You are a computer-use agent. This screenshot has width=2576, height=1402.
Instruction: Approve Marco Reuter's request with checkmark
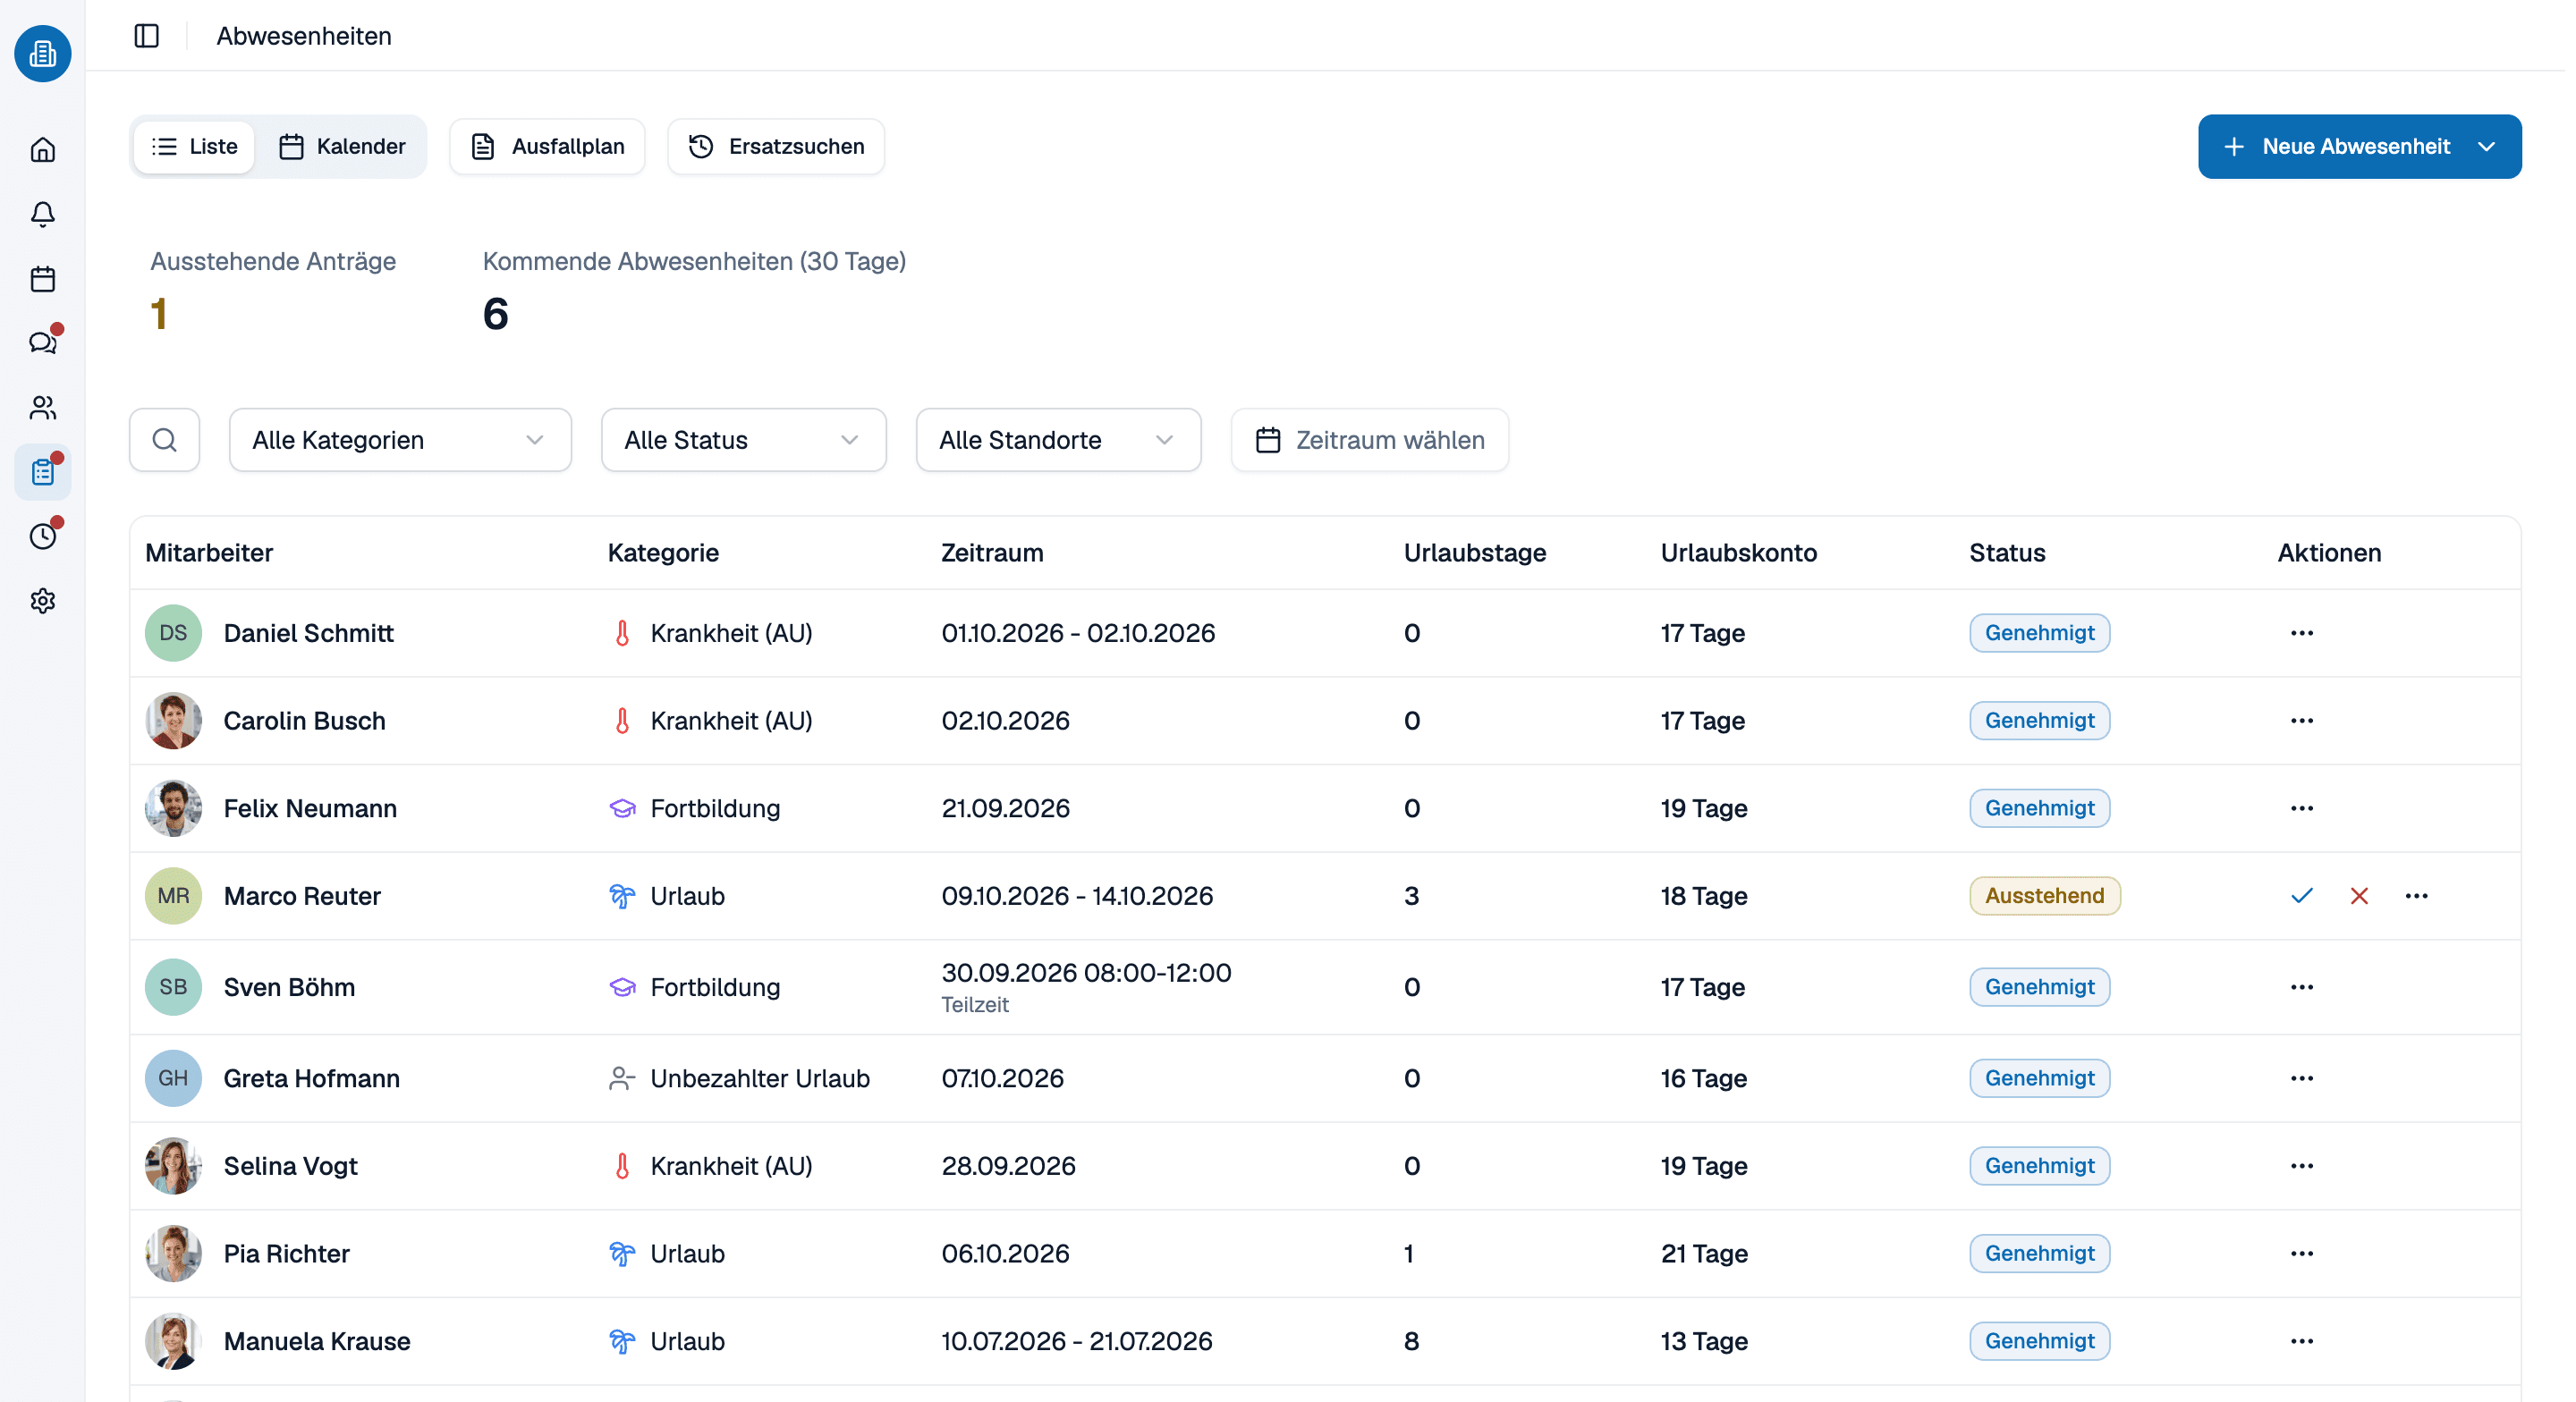(2302, 896)
